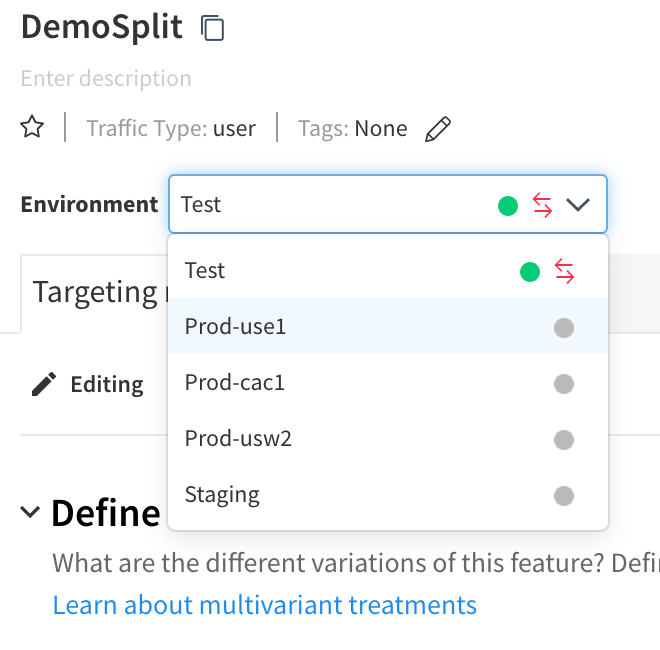660x650 pixels.
Task: Select the Staging environment option
Action: coord(222,495)
